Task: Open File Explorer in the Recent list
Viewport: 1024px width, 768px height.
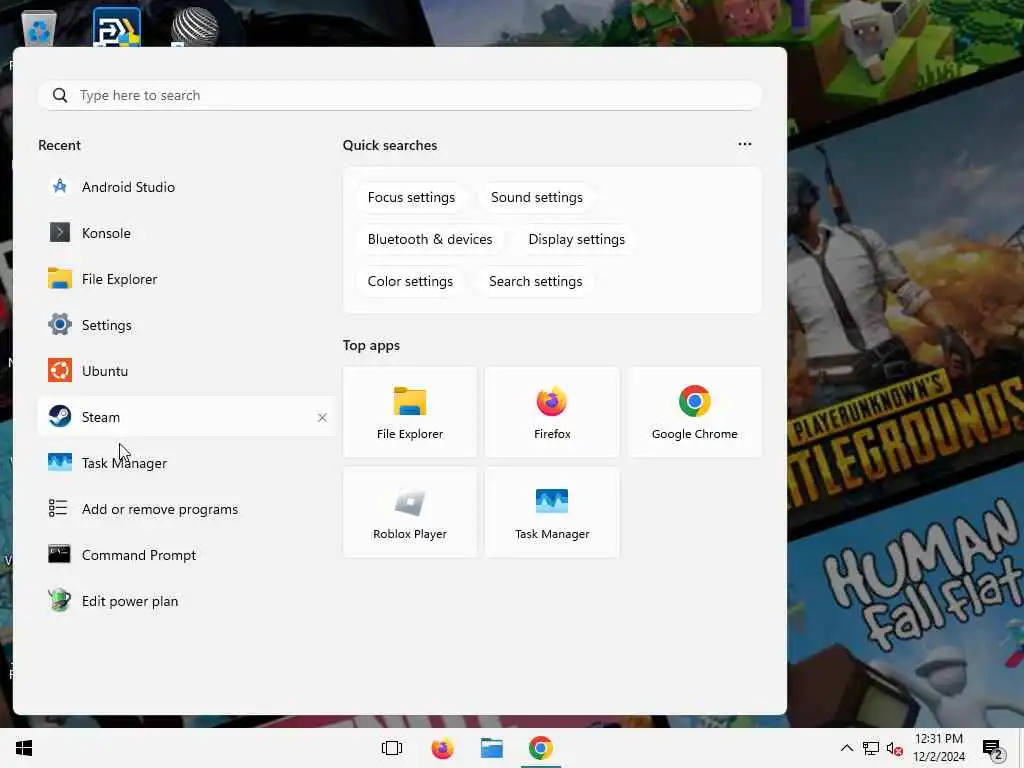Action: tap(186, 279)
